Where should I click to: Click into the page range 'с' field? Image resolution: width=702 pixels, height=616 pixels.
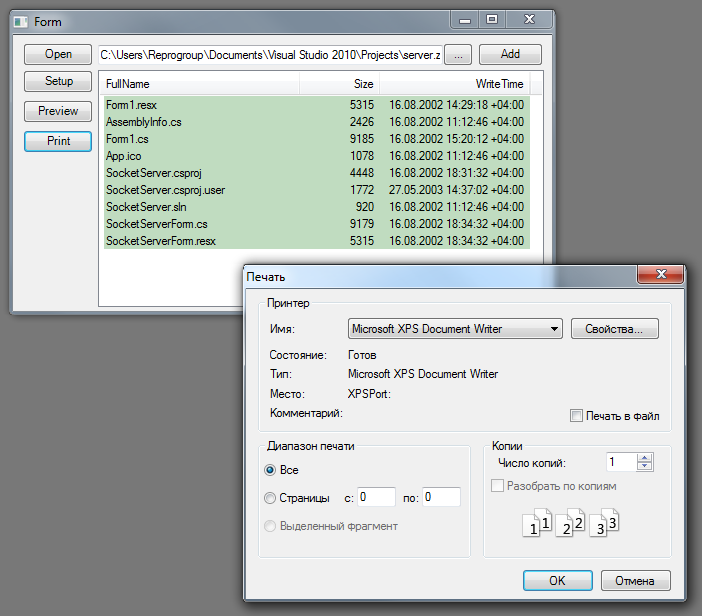click(376, 497)
